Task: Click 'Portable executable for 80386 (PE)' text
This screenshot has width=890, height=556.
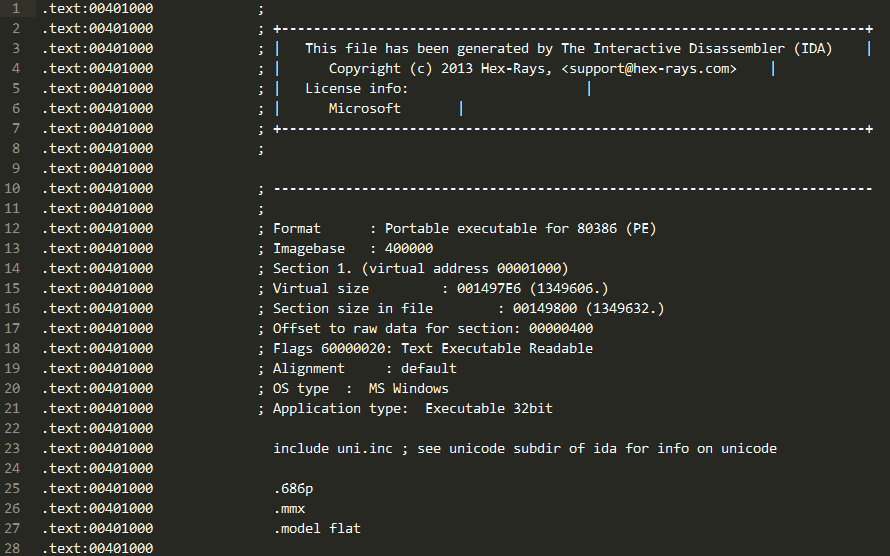Action: point(520,229)
